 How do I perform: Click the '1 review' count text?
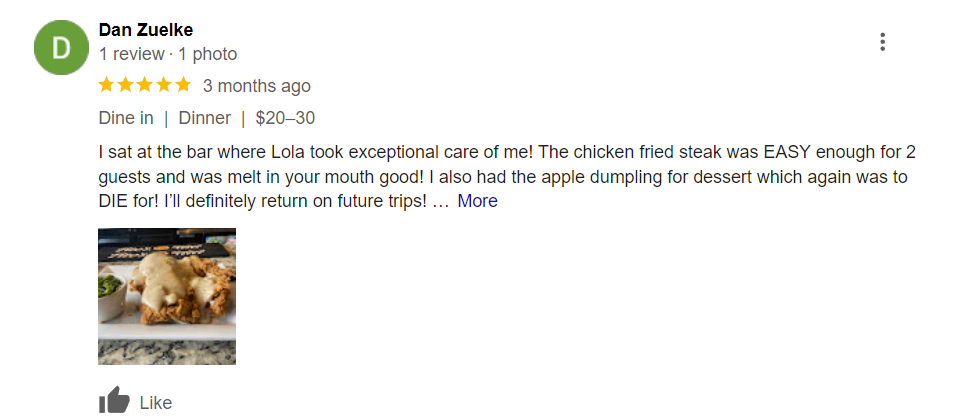132,54
